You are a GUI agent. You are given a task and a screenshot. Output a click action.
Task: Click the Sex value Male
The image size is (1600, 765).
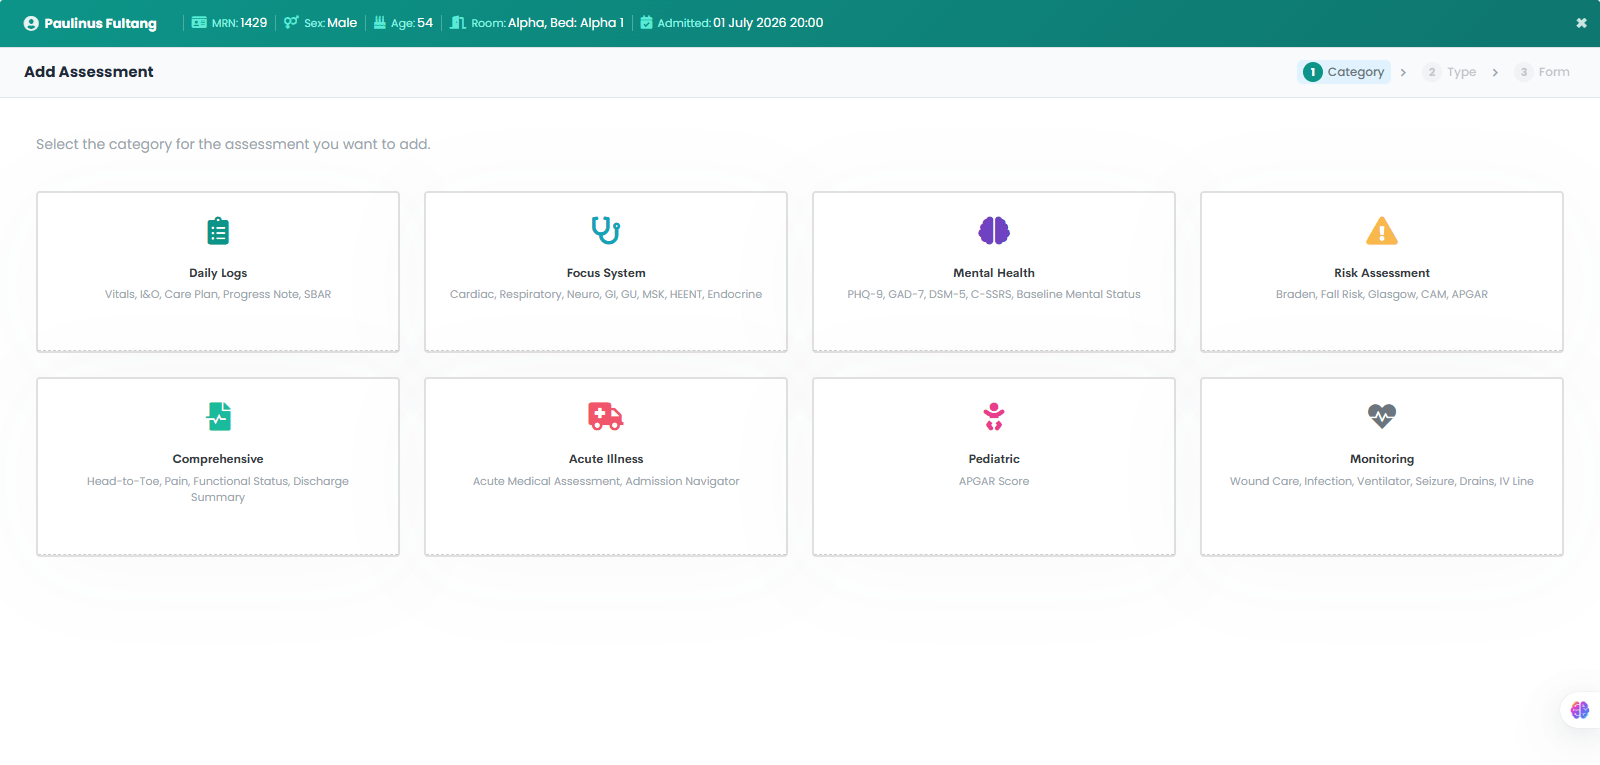pyautogui.click(x=342, y=23)
